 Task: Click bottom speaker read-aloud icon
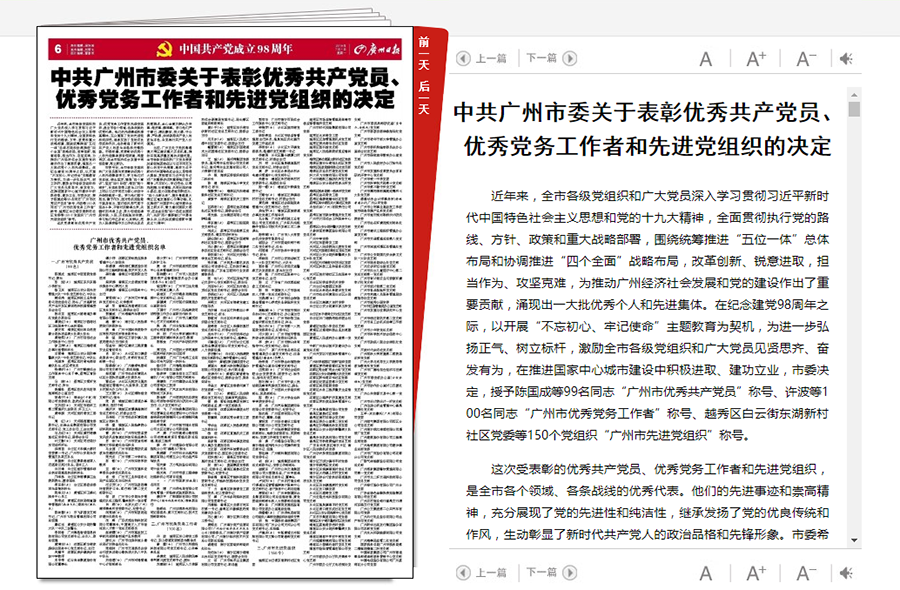tap(846, 573)
